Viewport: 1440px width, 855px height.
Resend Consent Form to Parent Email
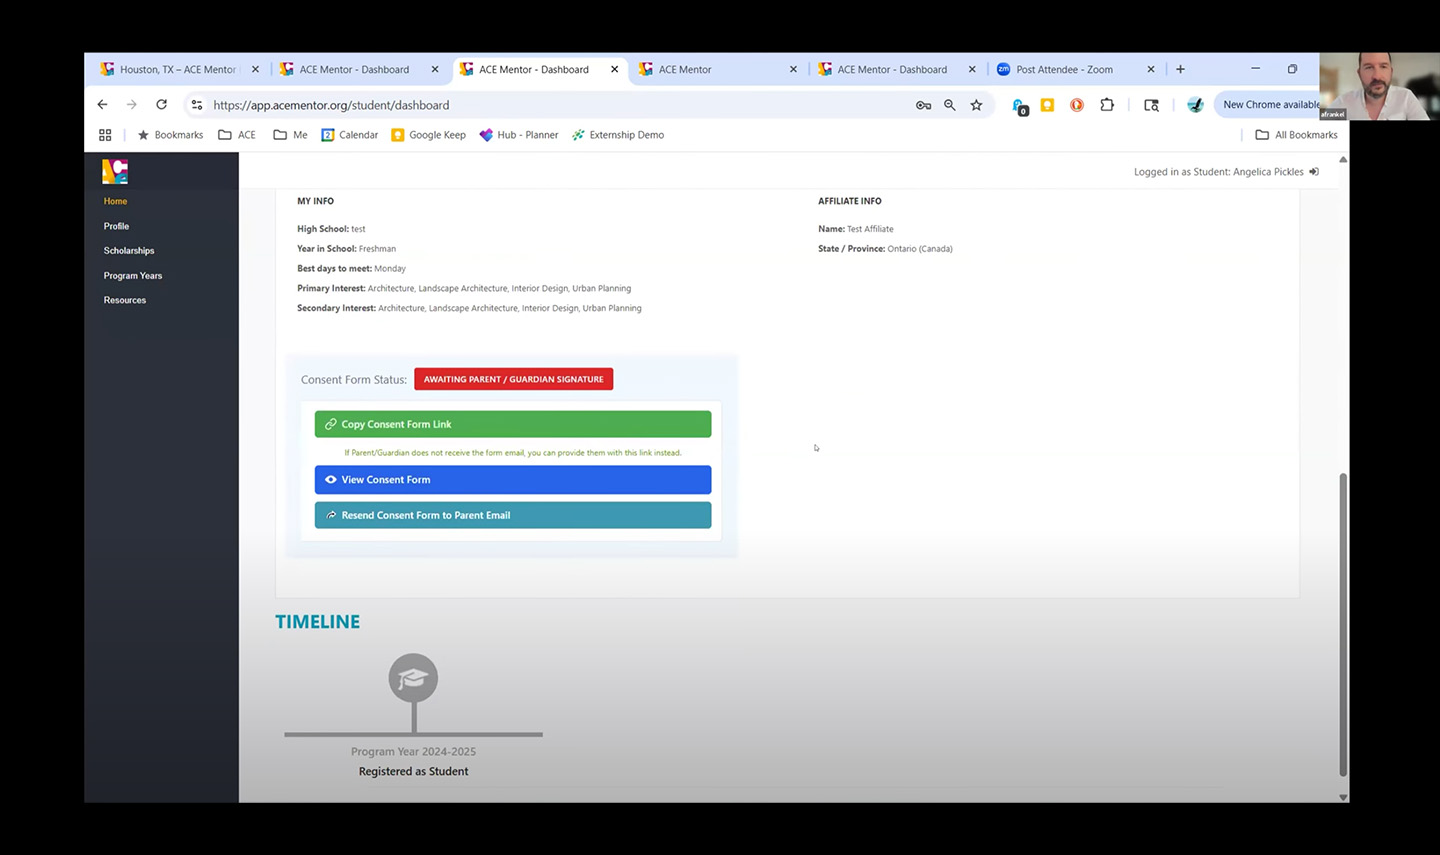tap(512, 515)
